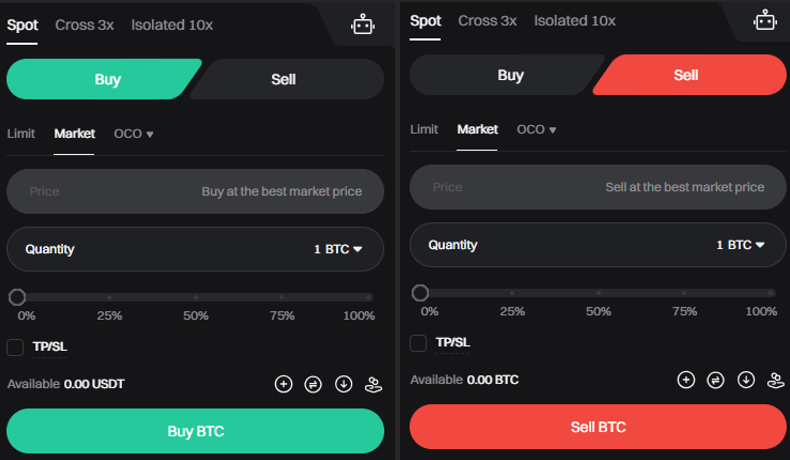Enable the TP/SL checkbox in the Buy panel
Viewport: 790px width, 460px height.
point(15,347)
